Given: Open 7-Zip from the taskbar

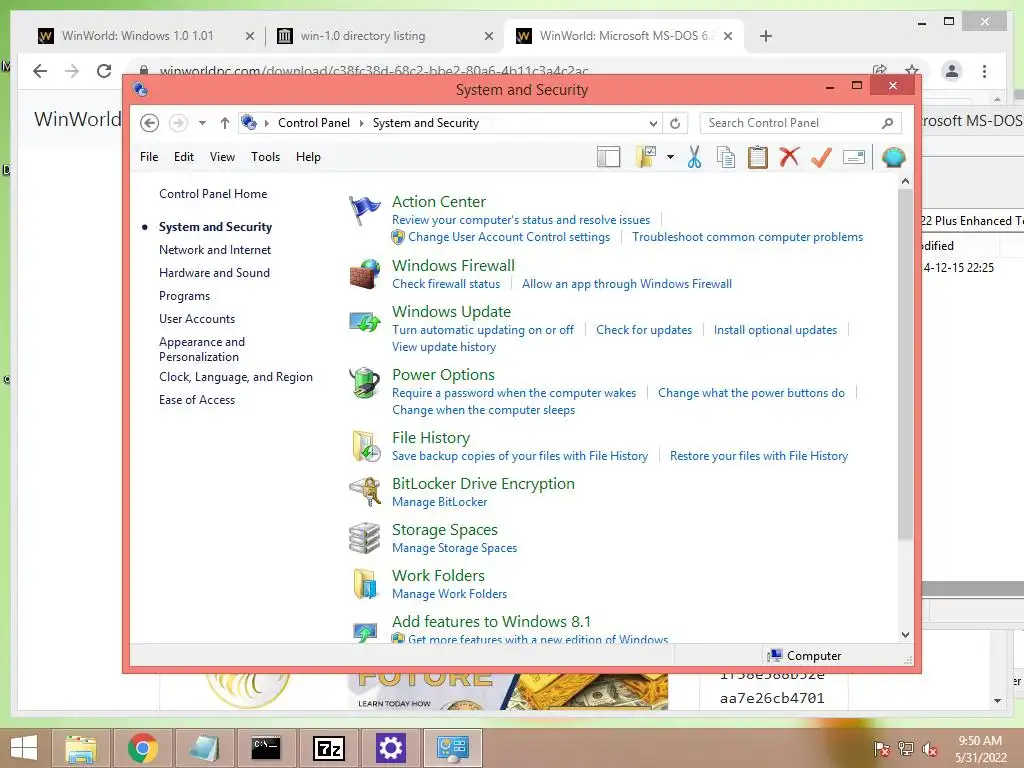Looking at the screenshot, I should [x=329, y=748].
